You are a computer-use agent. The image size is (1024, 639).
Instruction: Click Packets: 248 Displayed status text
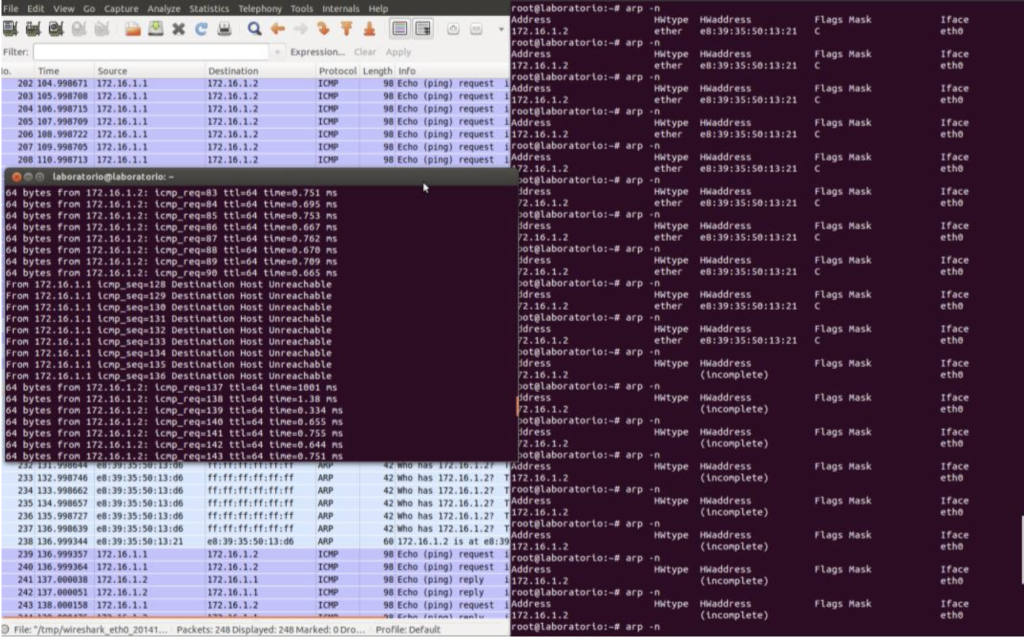pos(269,630)
